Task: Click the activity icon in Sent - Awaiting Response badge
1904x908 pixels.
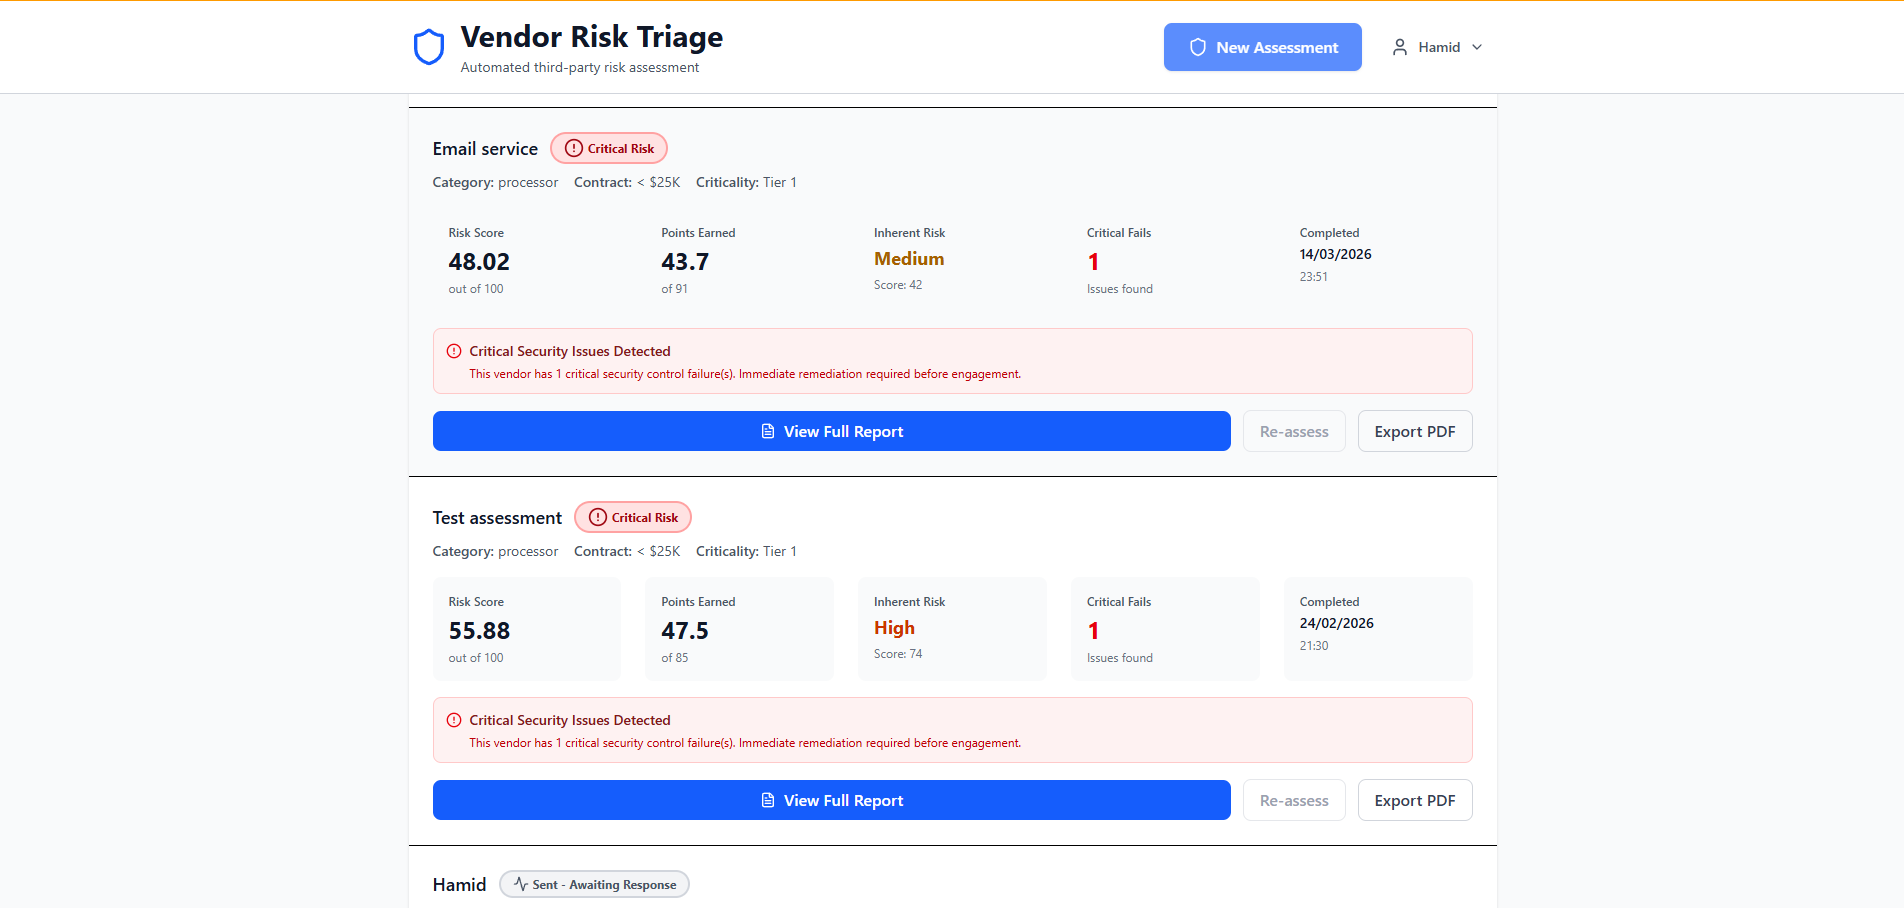Action: pyautogui.click(x=520, y=885)
